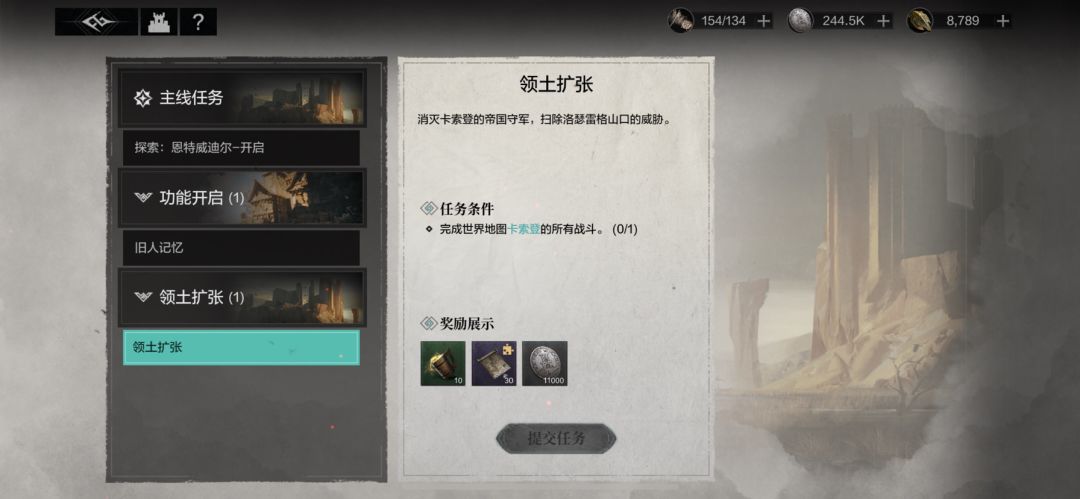Collapse the 领土扩张 section header
Screen dimensions: 1080x499
[x=242, y=297]
